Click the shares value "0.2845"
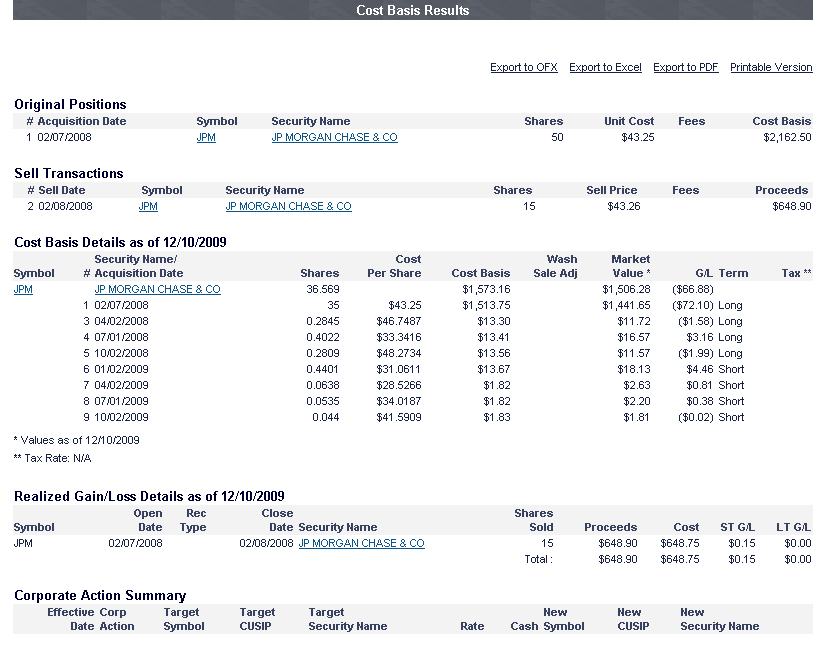 pos(323,321)
